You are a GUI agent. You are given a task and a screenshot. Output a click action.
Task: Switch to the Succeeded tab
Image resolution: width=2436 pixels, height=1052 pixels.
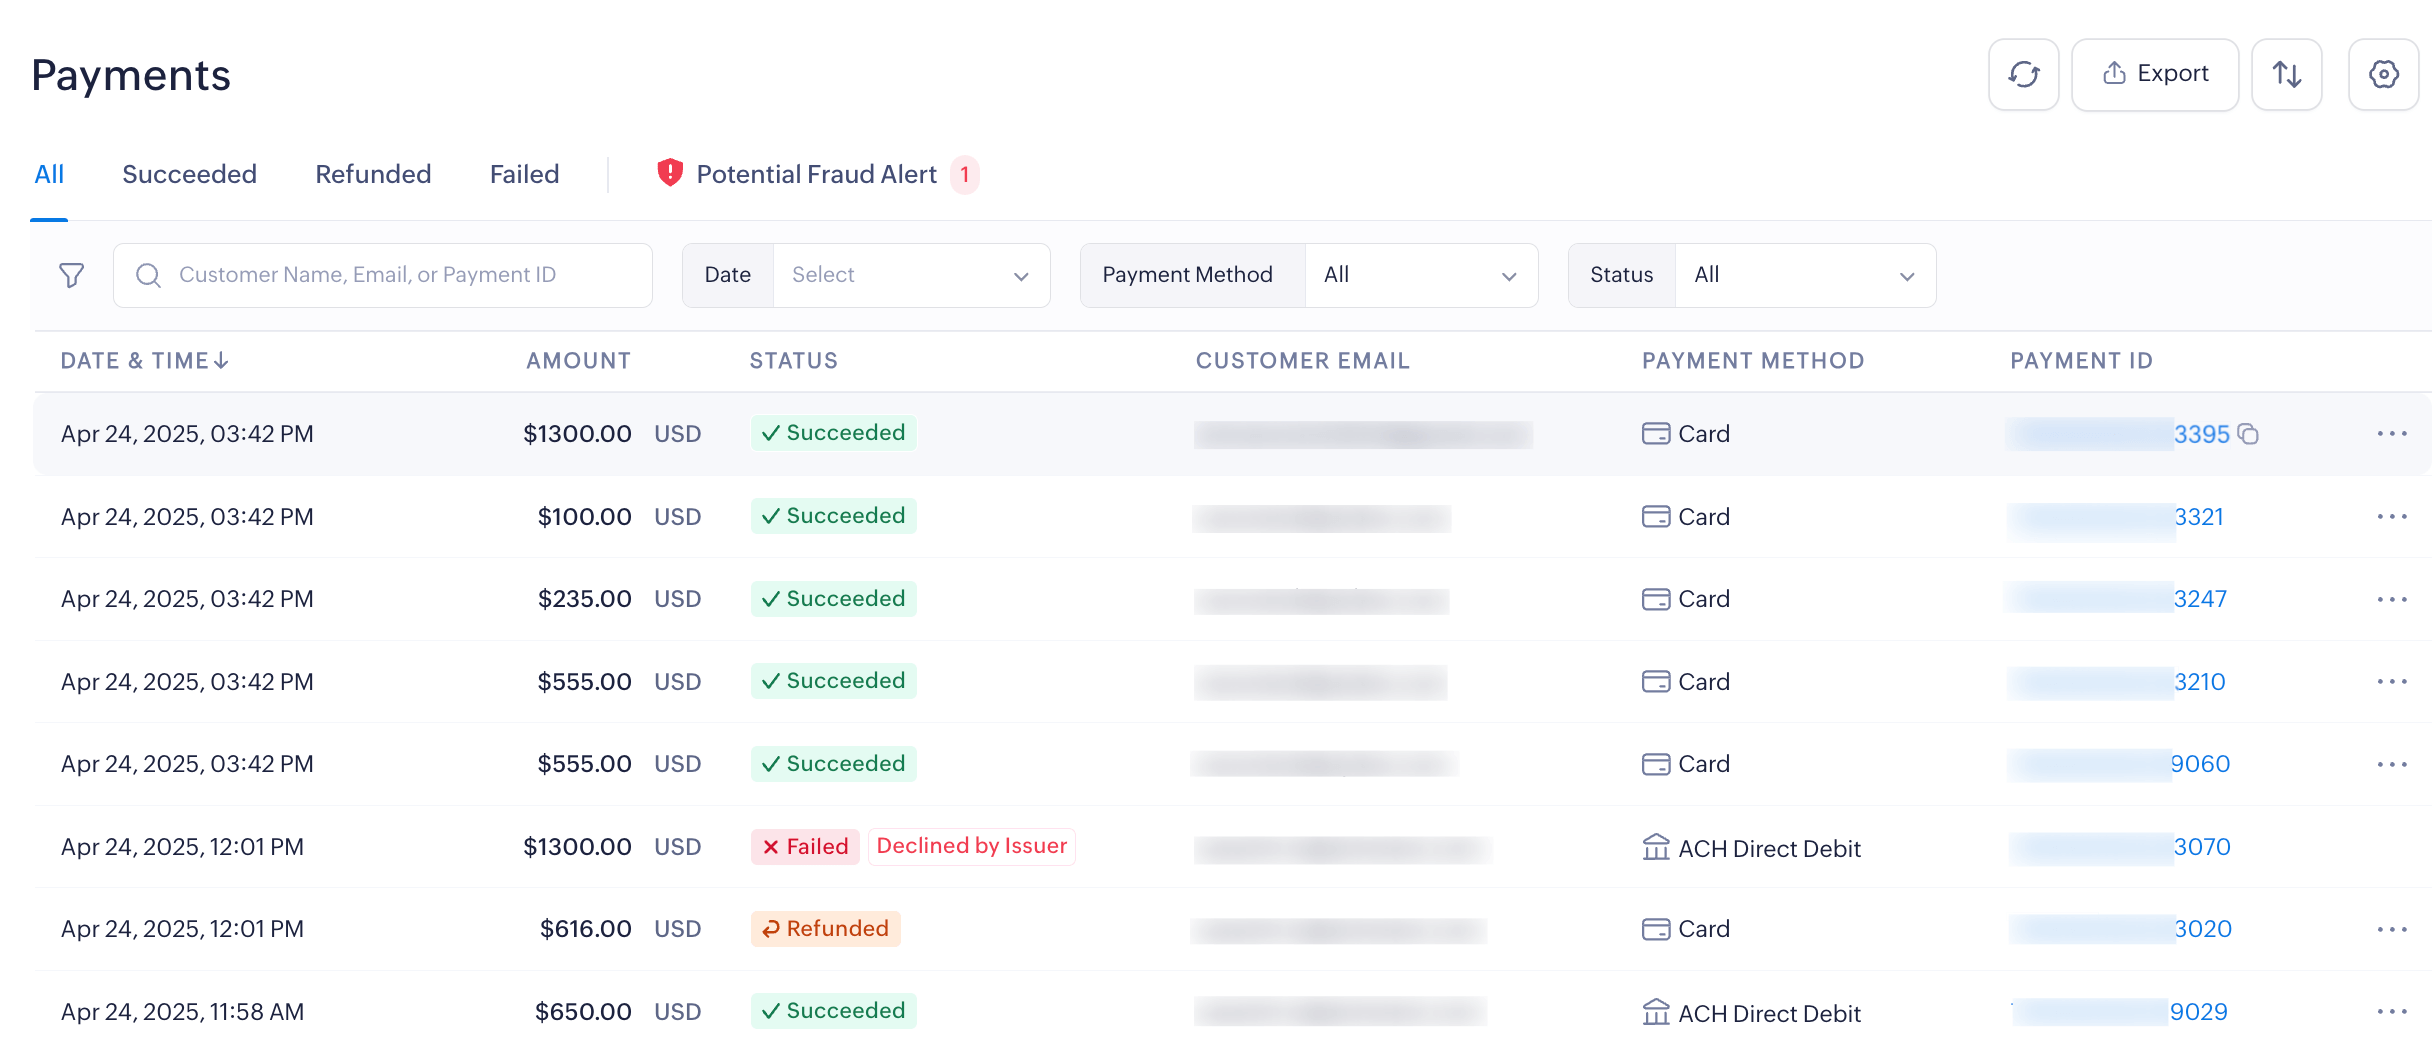tap(189, 173)
